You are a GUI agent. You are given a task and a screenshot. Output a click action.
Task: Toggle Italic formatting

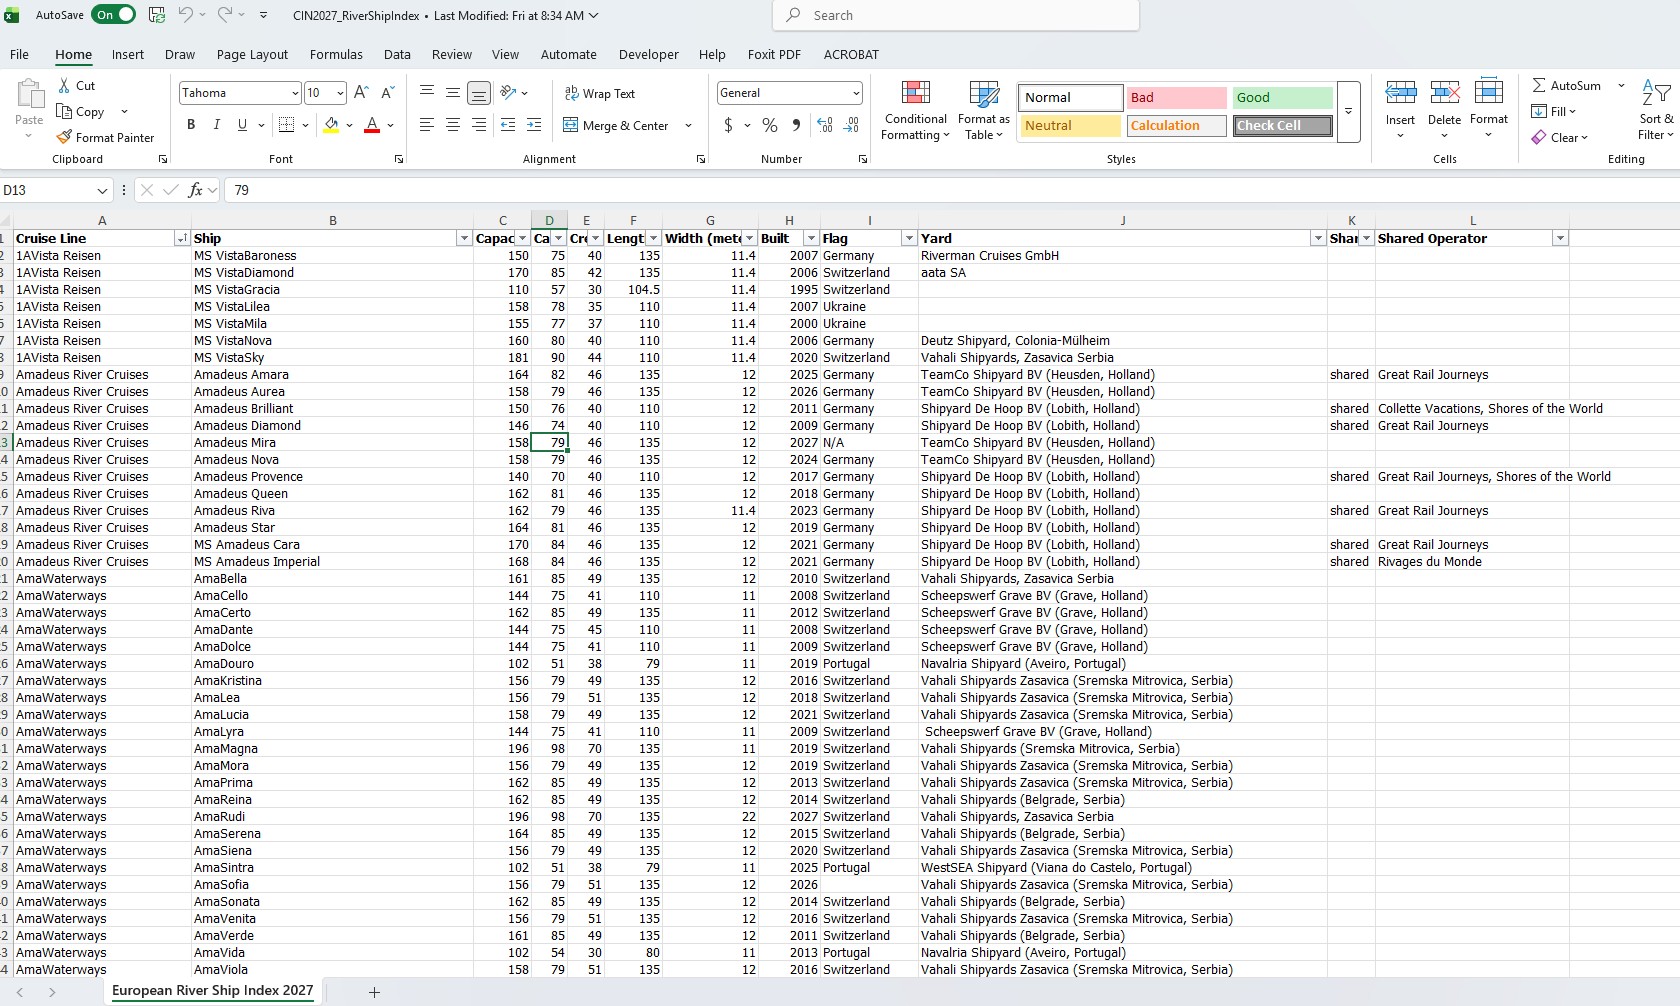click(x=217, y=125)
